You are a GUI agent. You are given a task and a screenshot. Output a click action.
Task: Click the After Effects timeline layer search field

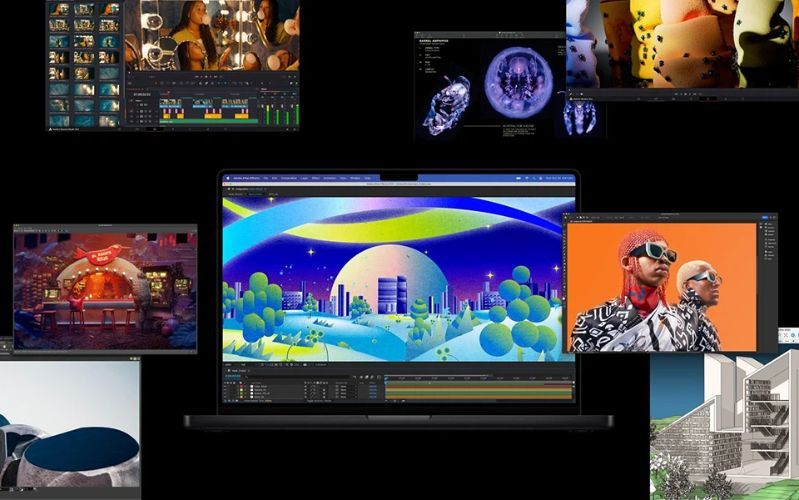pos(297,377)
